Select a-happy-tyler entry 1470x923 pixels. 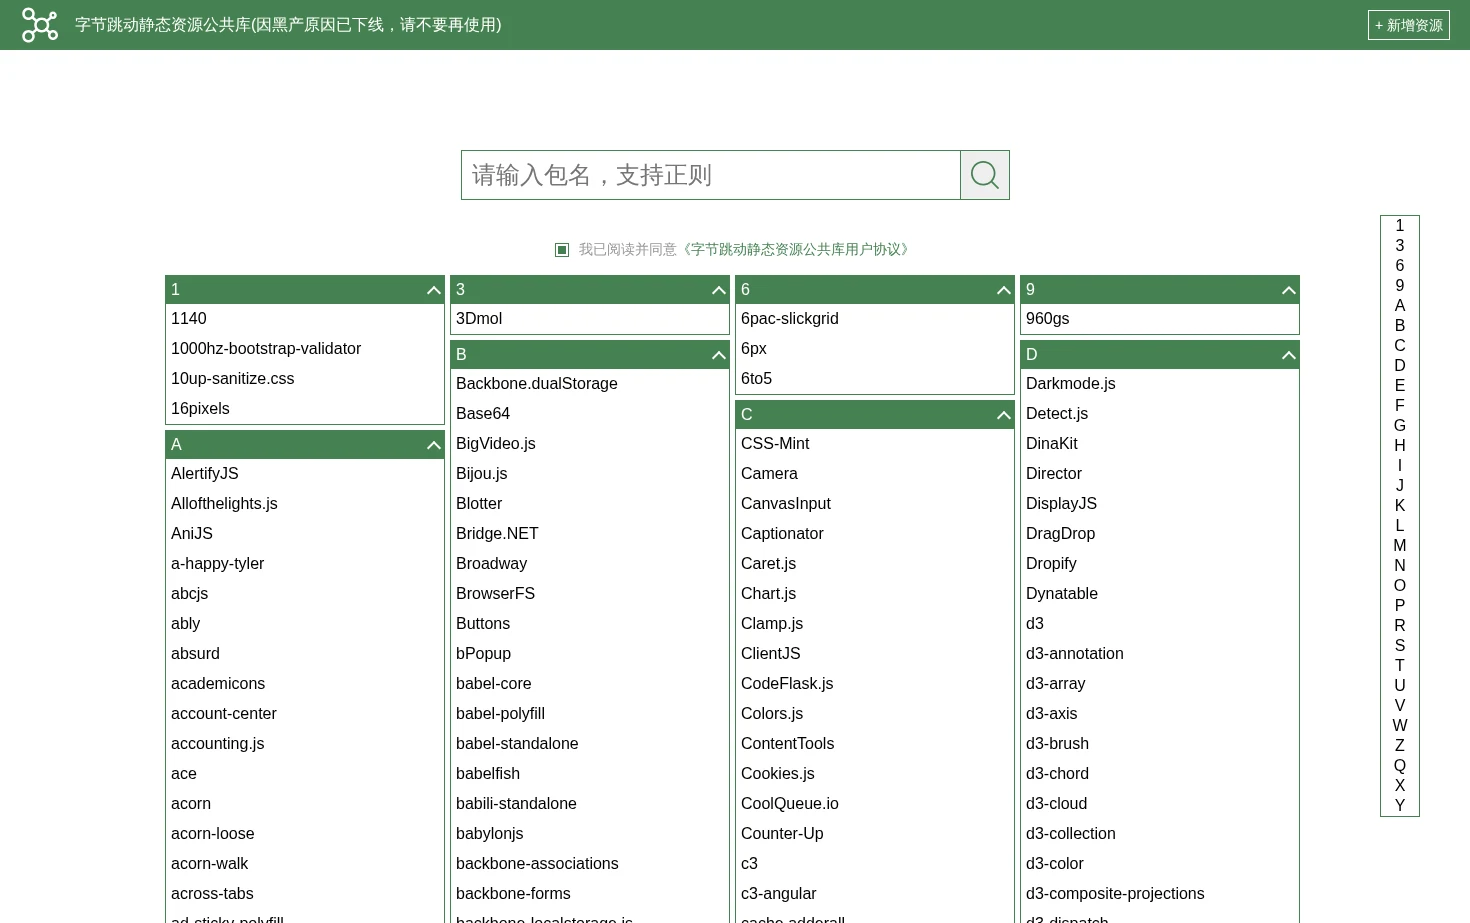pos(218,564)
